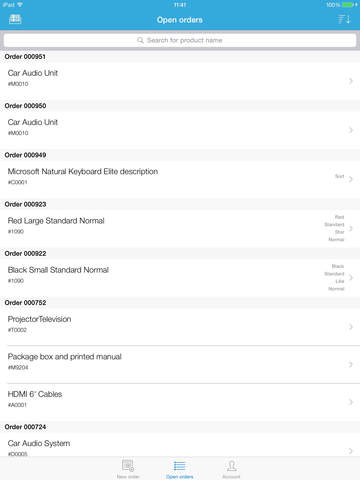Open chevron for Microsoft Natural Keyboard Elite
360x480 pixels.
pos(351,179)
